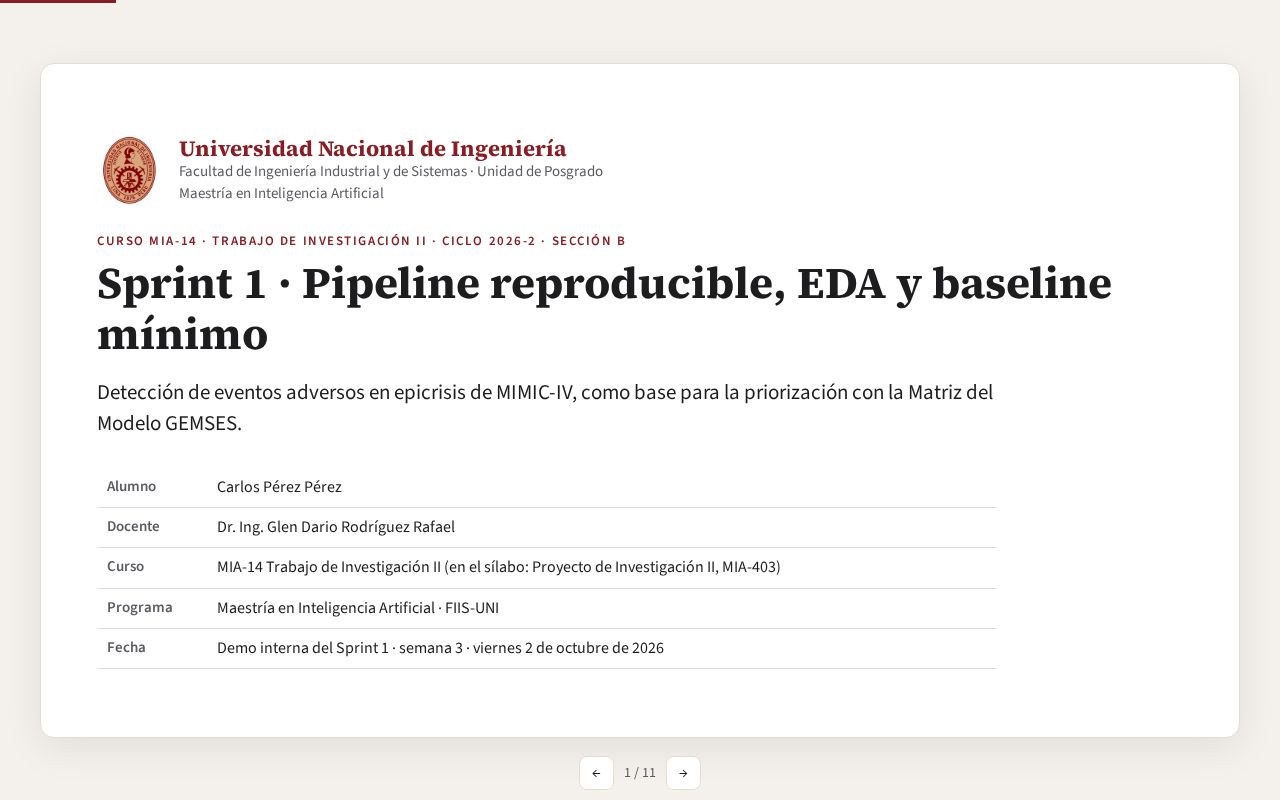Click the slide counter 1 / 11
This screenshot has height=800, width=1280.
tap(640, 773)
